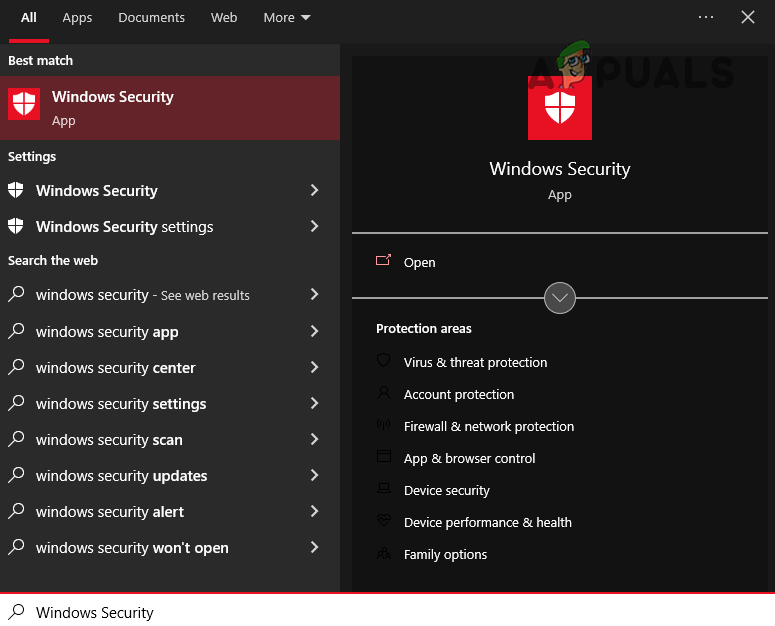775x626 pixels.
Task: Select 'windows security won't open' web suggestion
Action: point(132,548)
